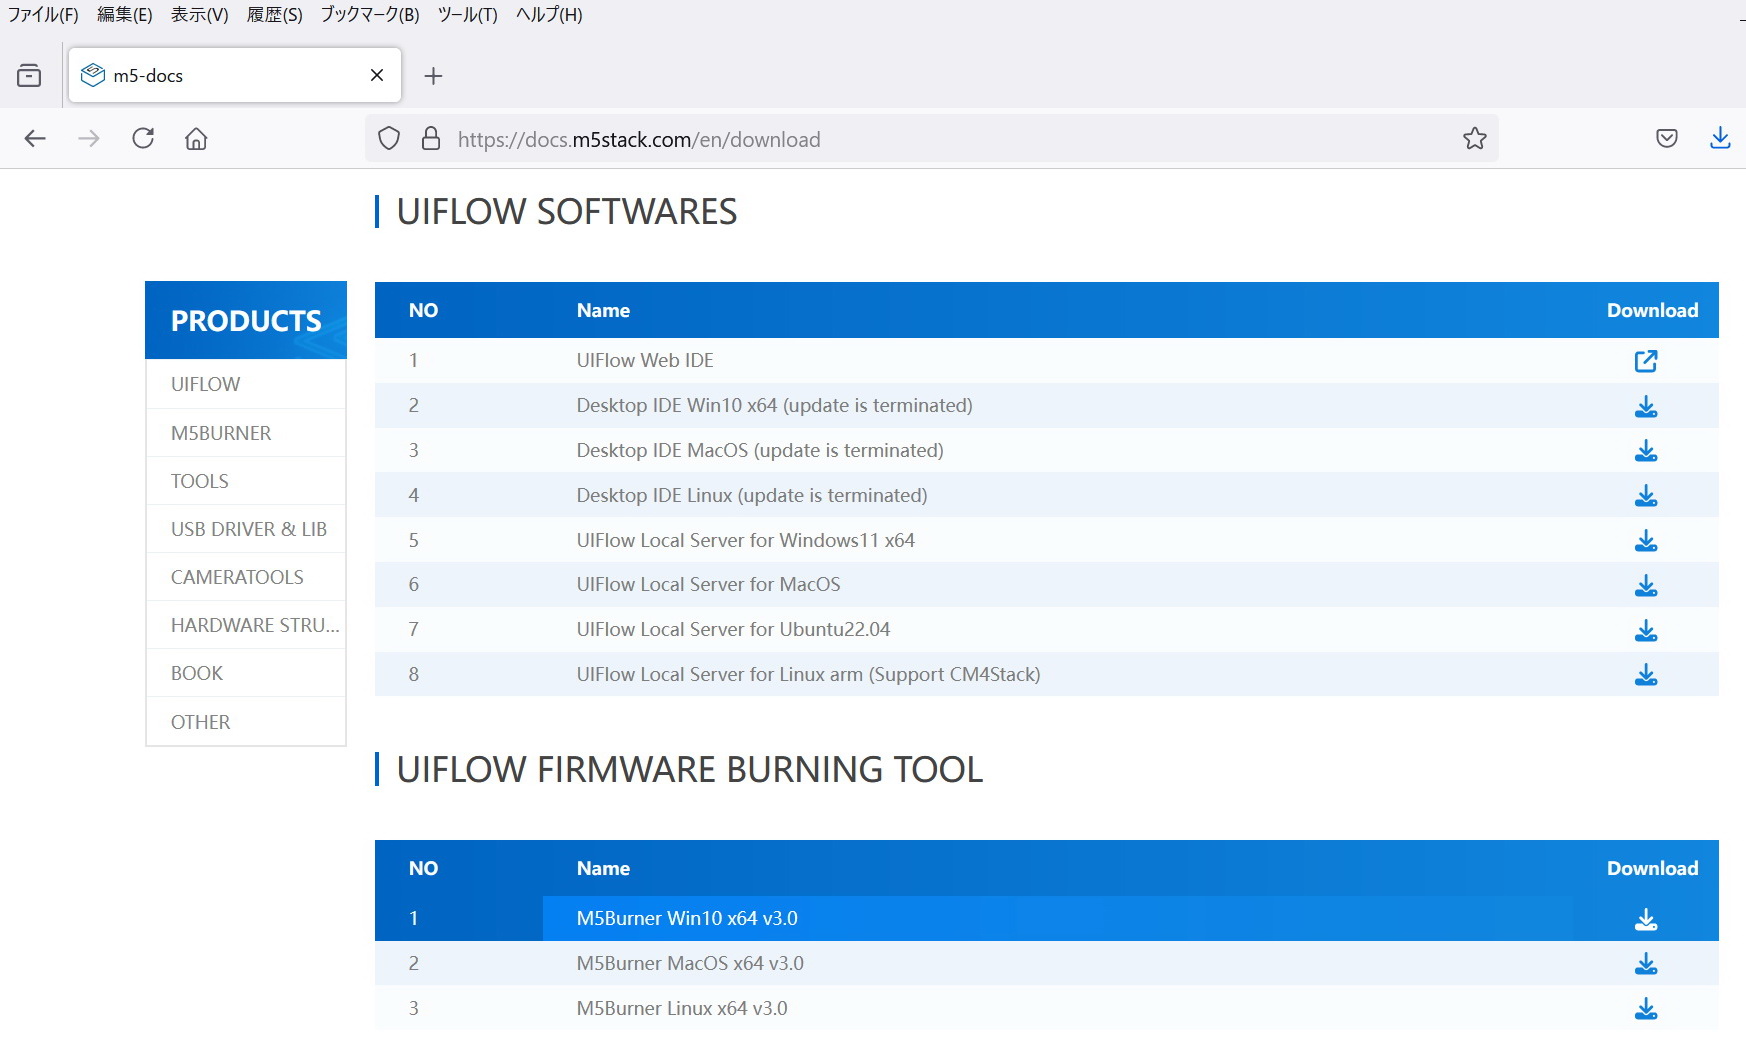Viewport: 1746px width, 1040px height.
Task: Open ヘルプ(H) menu
Action: 549,15
